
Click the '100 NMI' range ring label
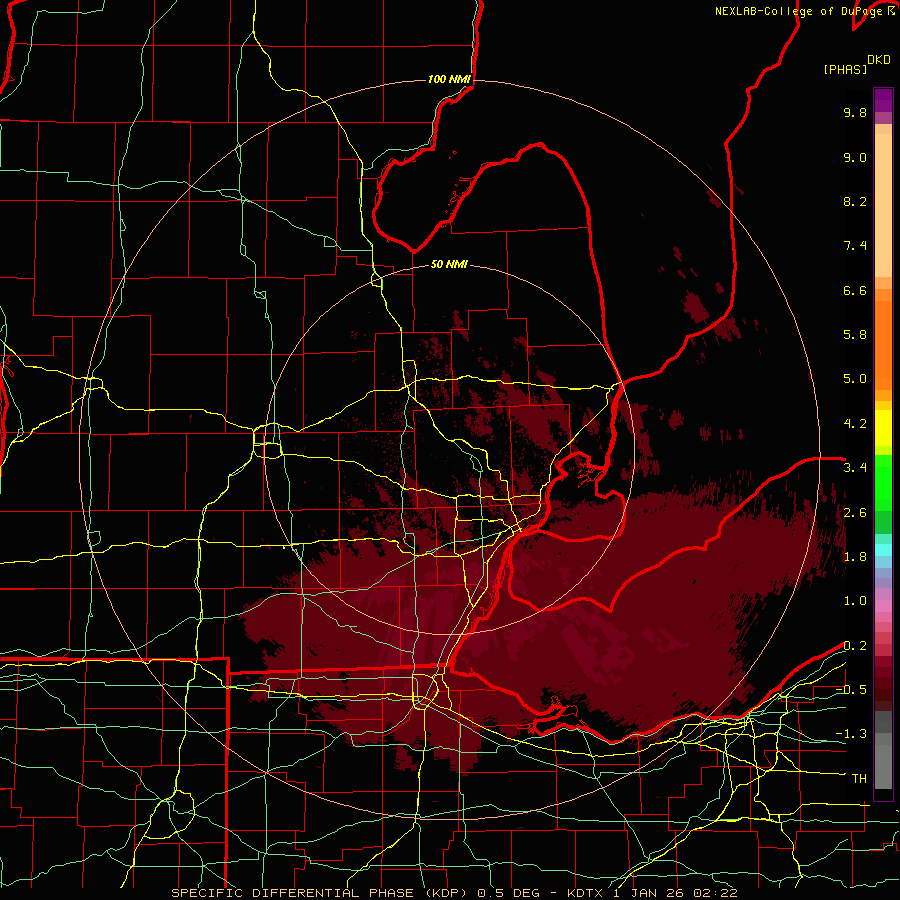[x=449, y=79]
